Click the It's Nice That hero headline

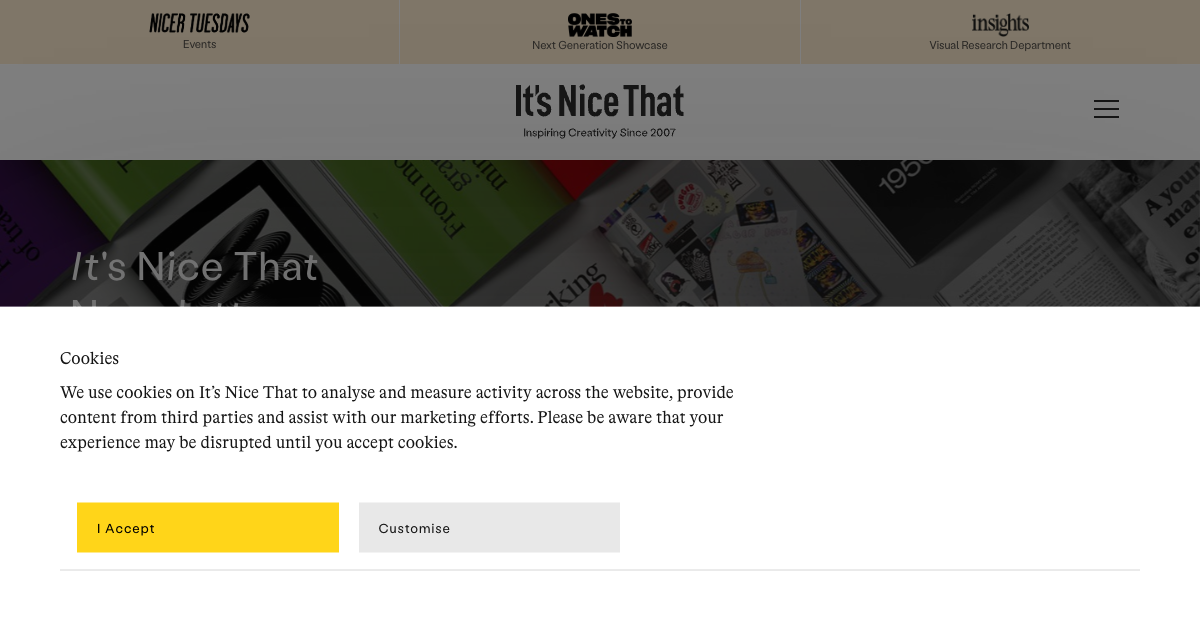pos(195,267)
